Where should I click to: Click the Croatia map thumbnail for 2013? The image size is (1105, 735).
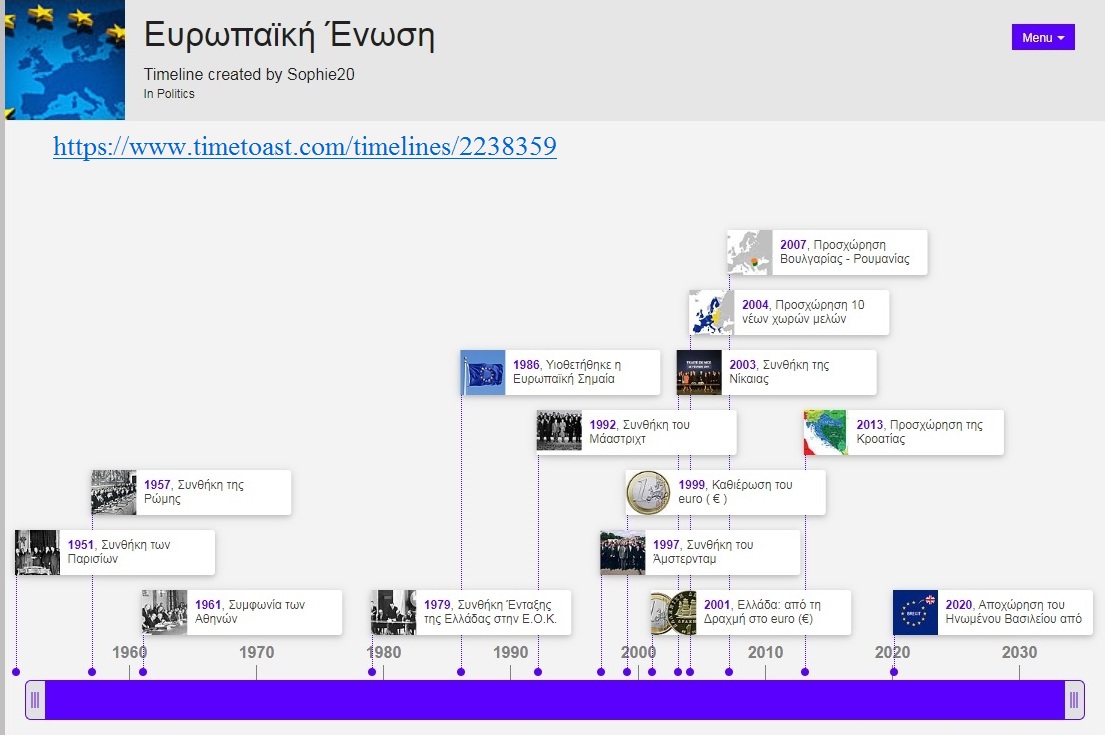826,432
